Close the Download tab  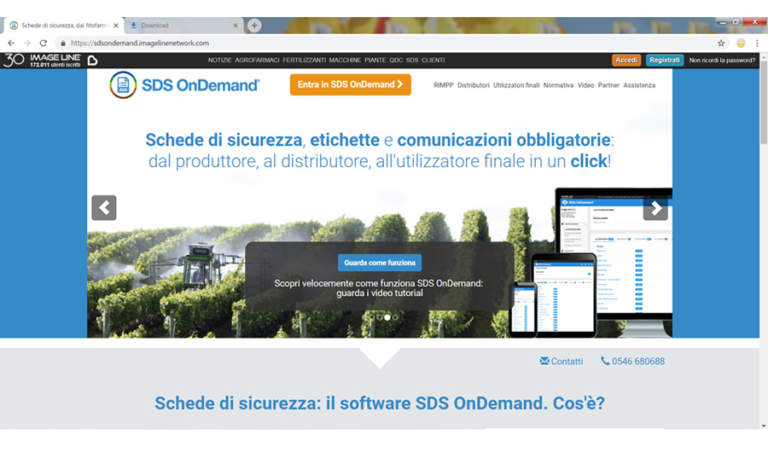tap(235, 25)
